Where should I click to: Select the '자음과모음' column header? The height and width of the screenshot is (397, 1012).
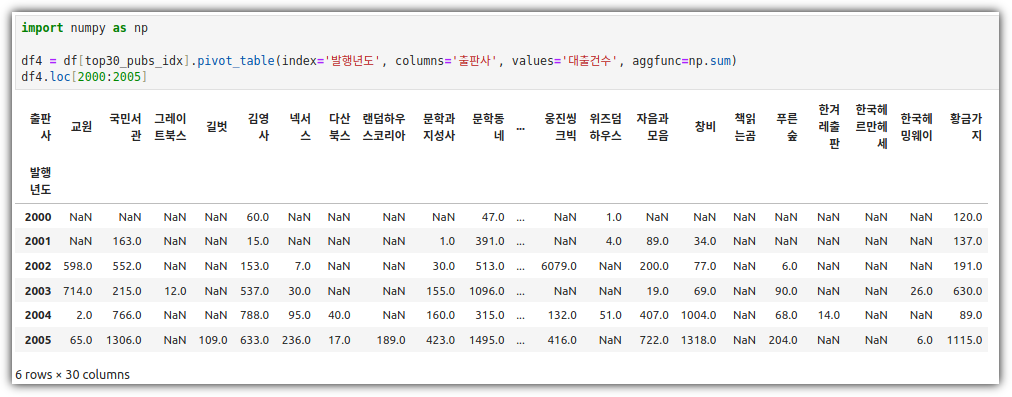tap(652, 127)
